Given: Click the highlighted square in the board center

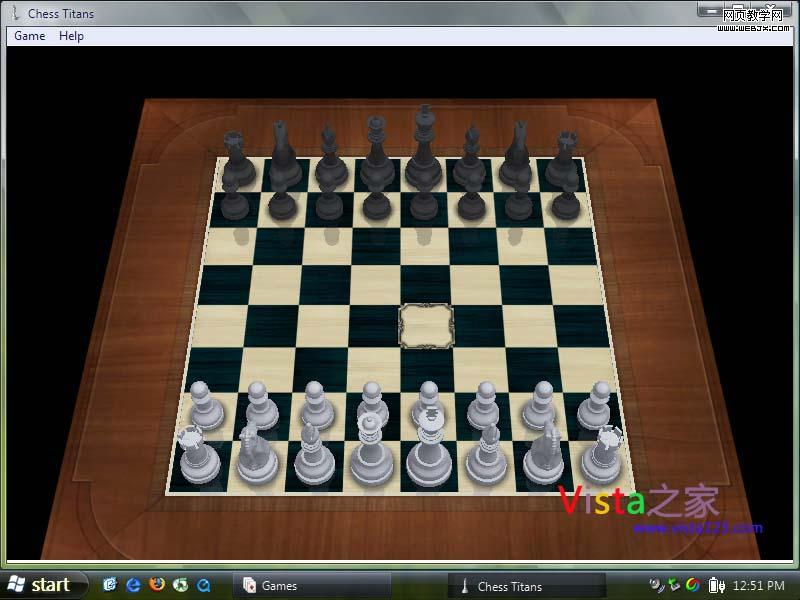Looking at the screenshot, I should coord(426,325).
